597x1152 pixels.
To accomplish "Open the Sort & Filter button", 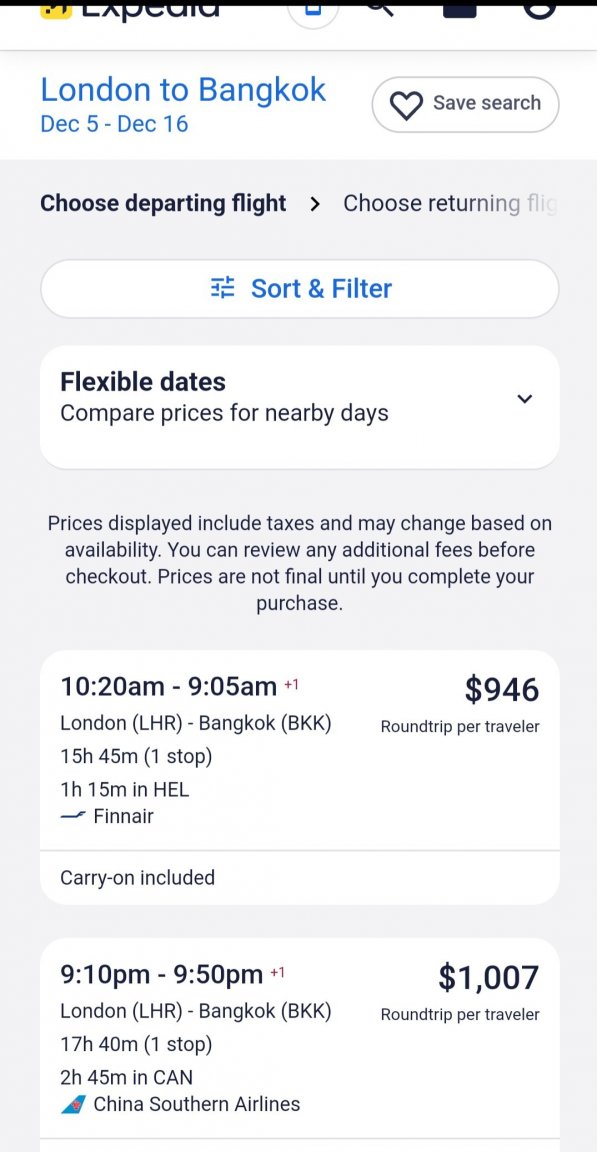I will tap(300, 289).
